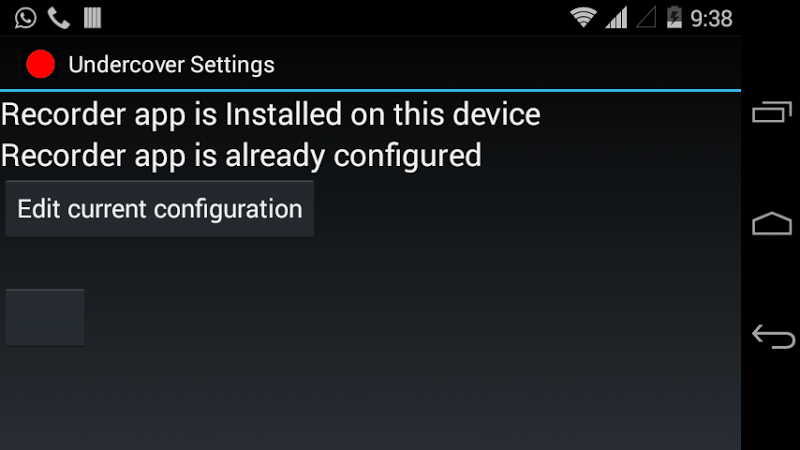This screenshot has width=800, height=450.
Task: Tap 'Recorder app is Installed on this device'
Action: point(270,114)
